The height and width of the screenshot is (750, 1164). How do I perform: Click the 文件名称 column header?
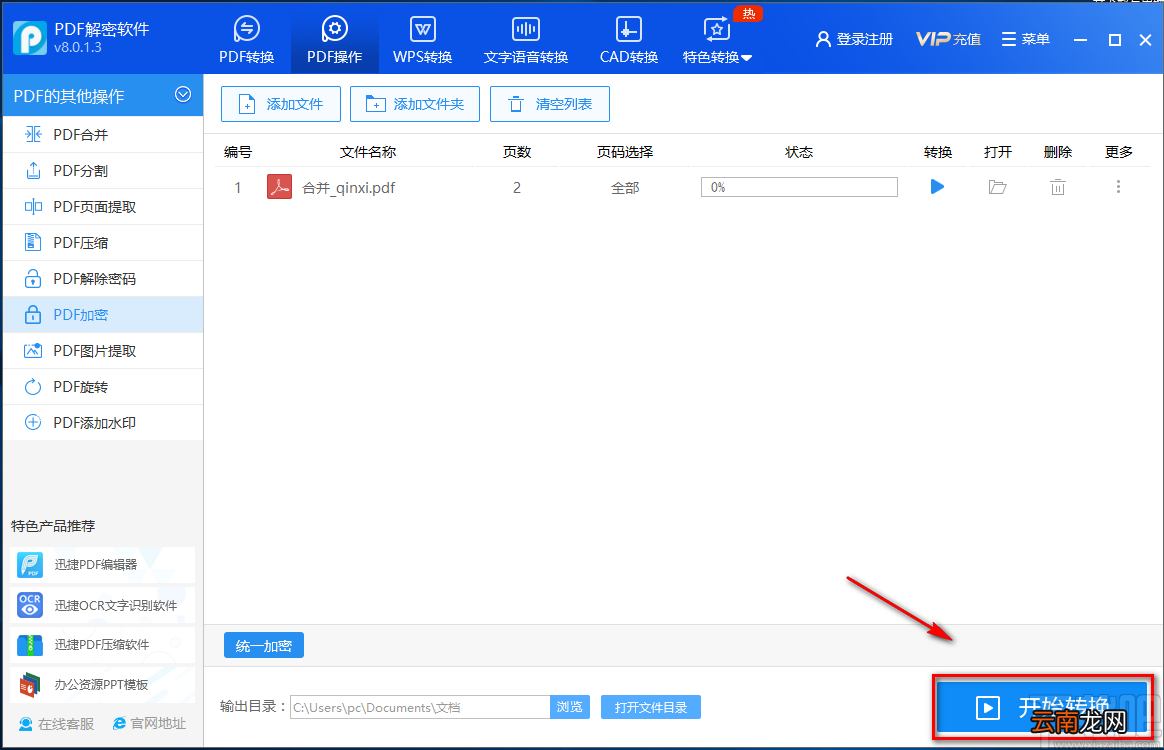(x=367, y=152)
